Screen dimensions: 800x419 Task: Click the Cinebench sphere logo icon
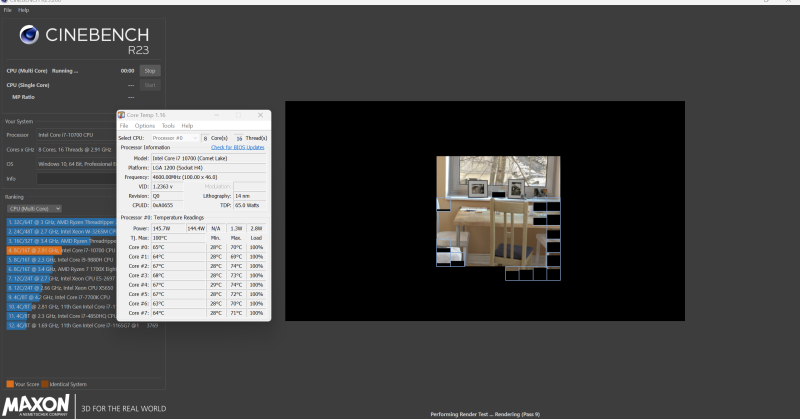click(x=30, y=37)
